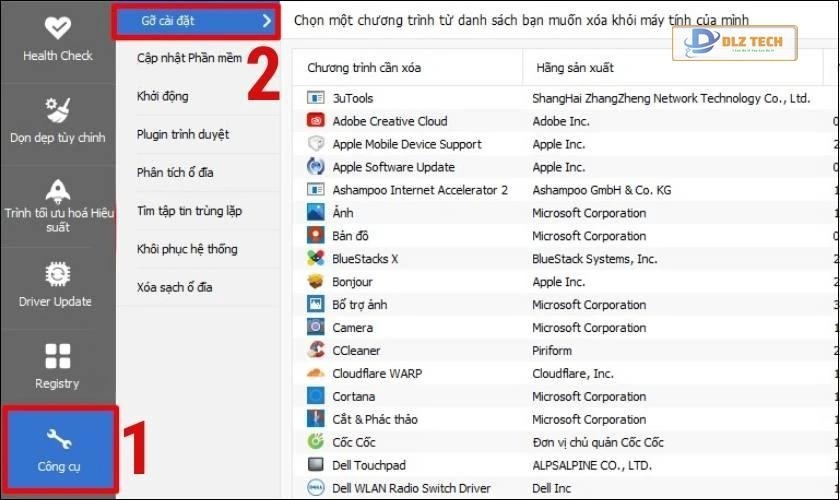Open Plugin trình duyệt section

click(x=183, y=134)
